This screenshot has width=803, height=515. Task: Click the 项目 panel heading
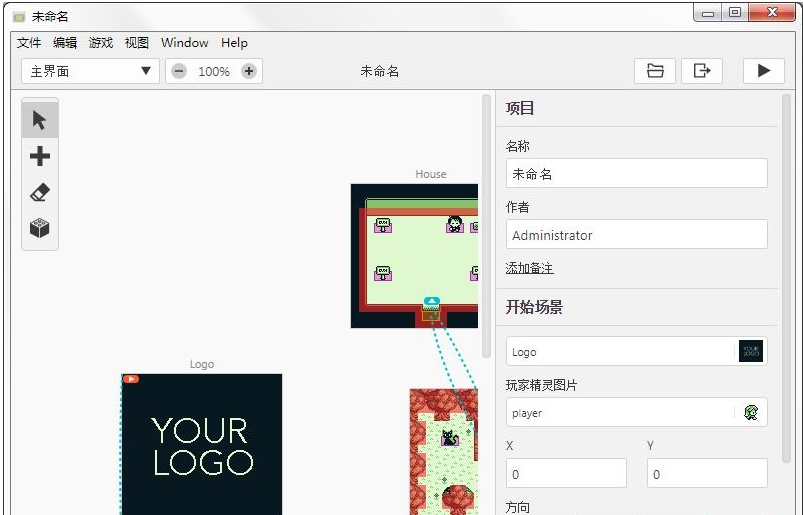(520, 109)
